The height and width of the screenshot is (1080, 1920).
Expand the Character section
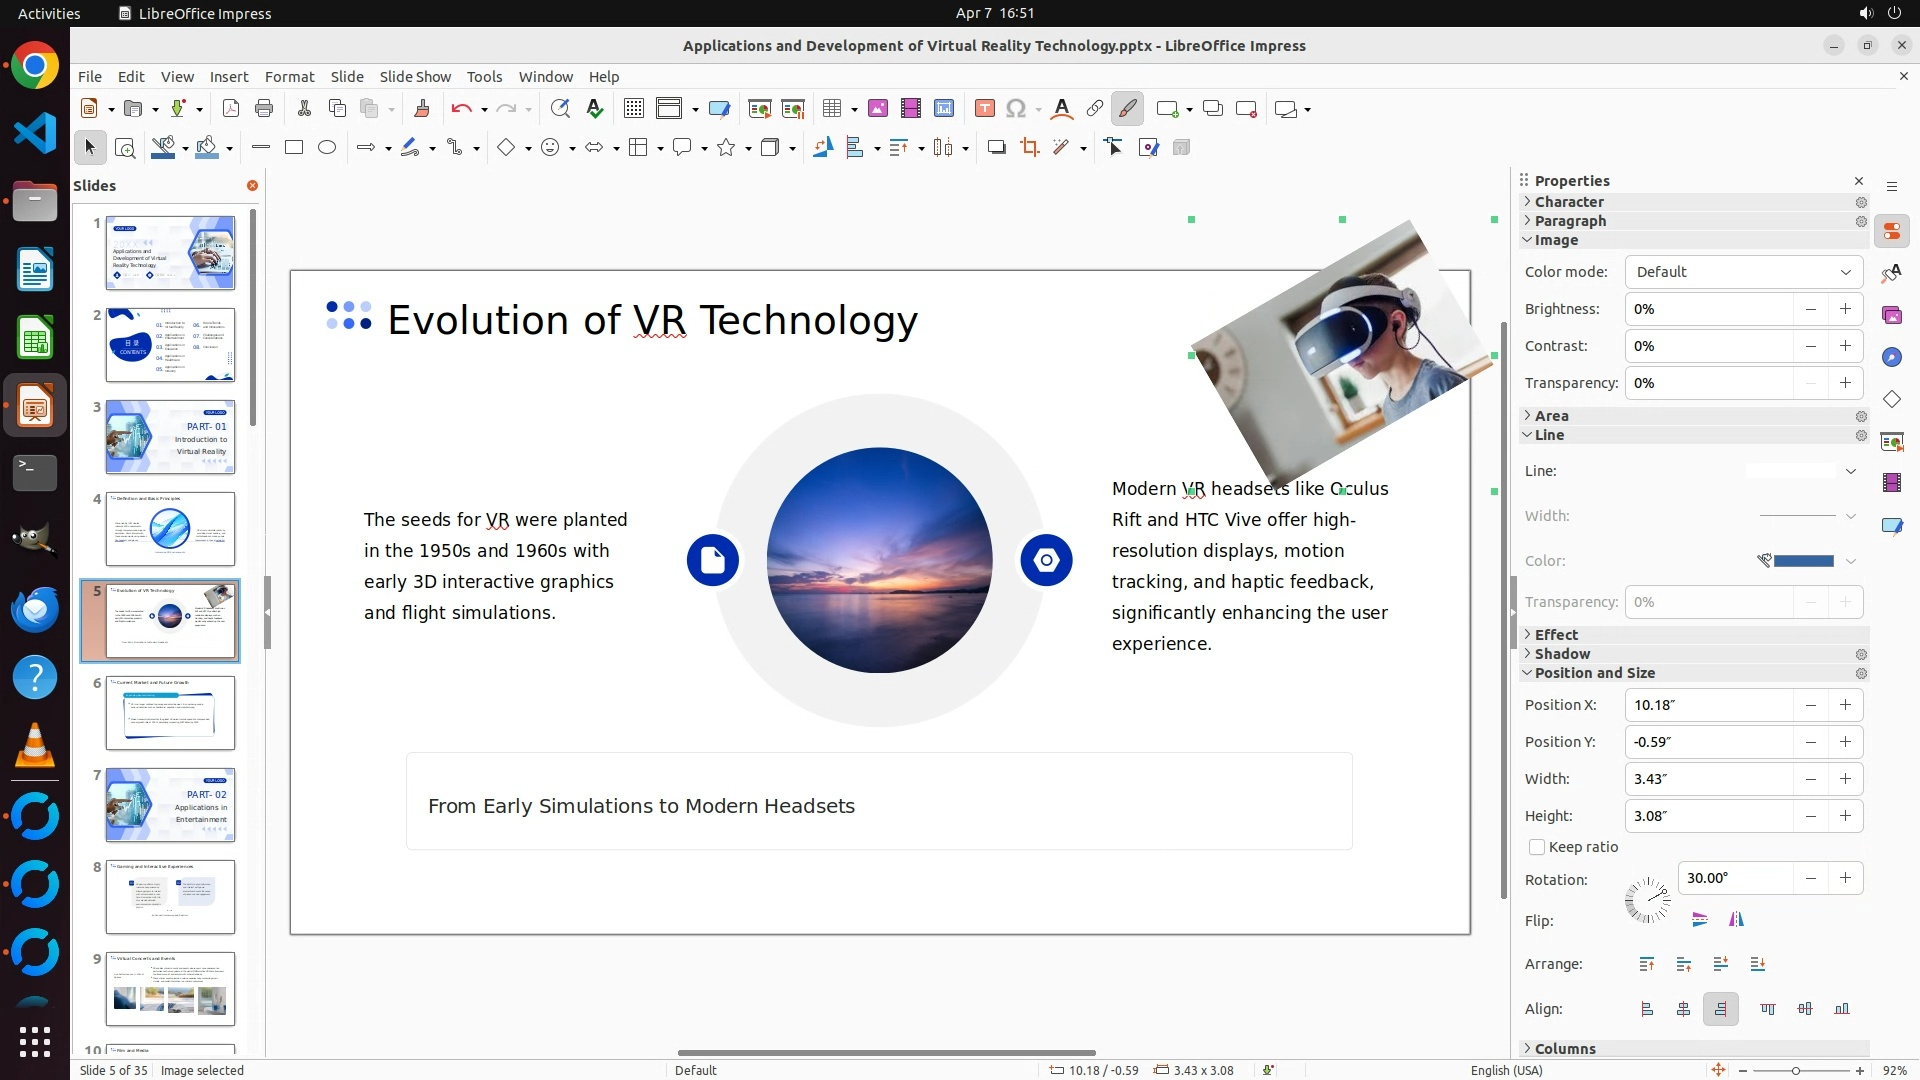tap(1569, 202)
